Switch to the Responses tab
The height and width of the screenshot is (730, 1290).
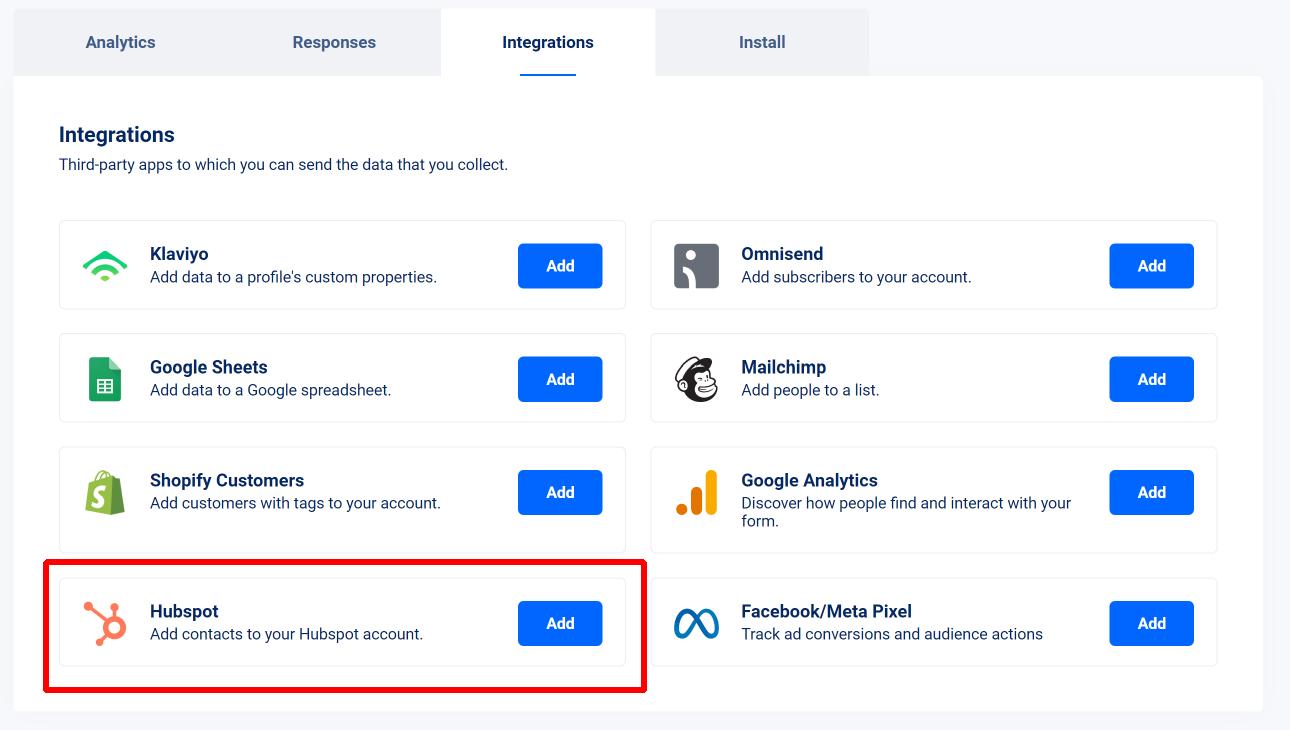click(334, 42)
